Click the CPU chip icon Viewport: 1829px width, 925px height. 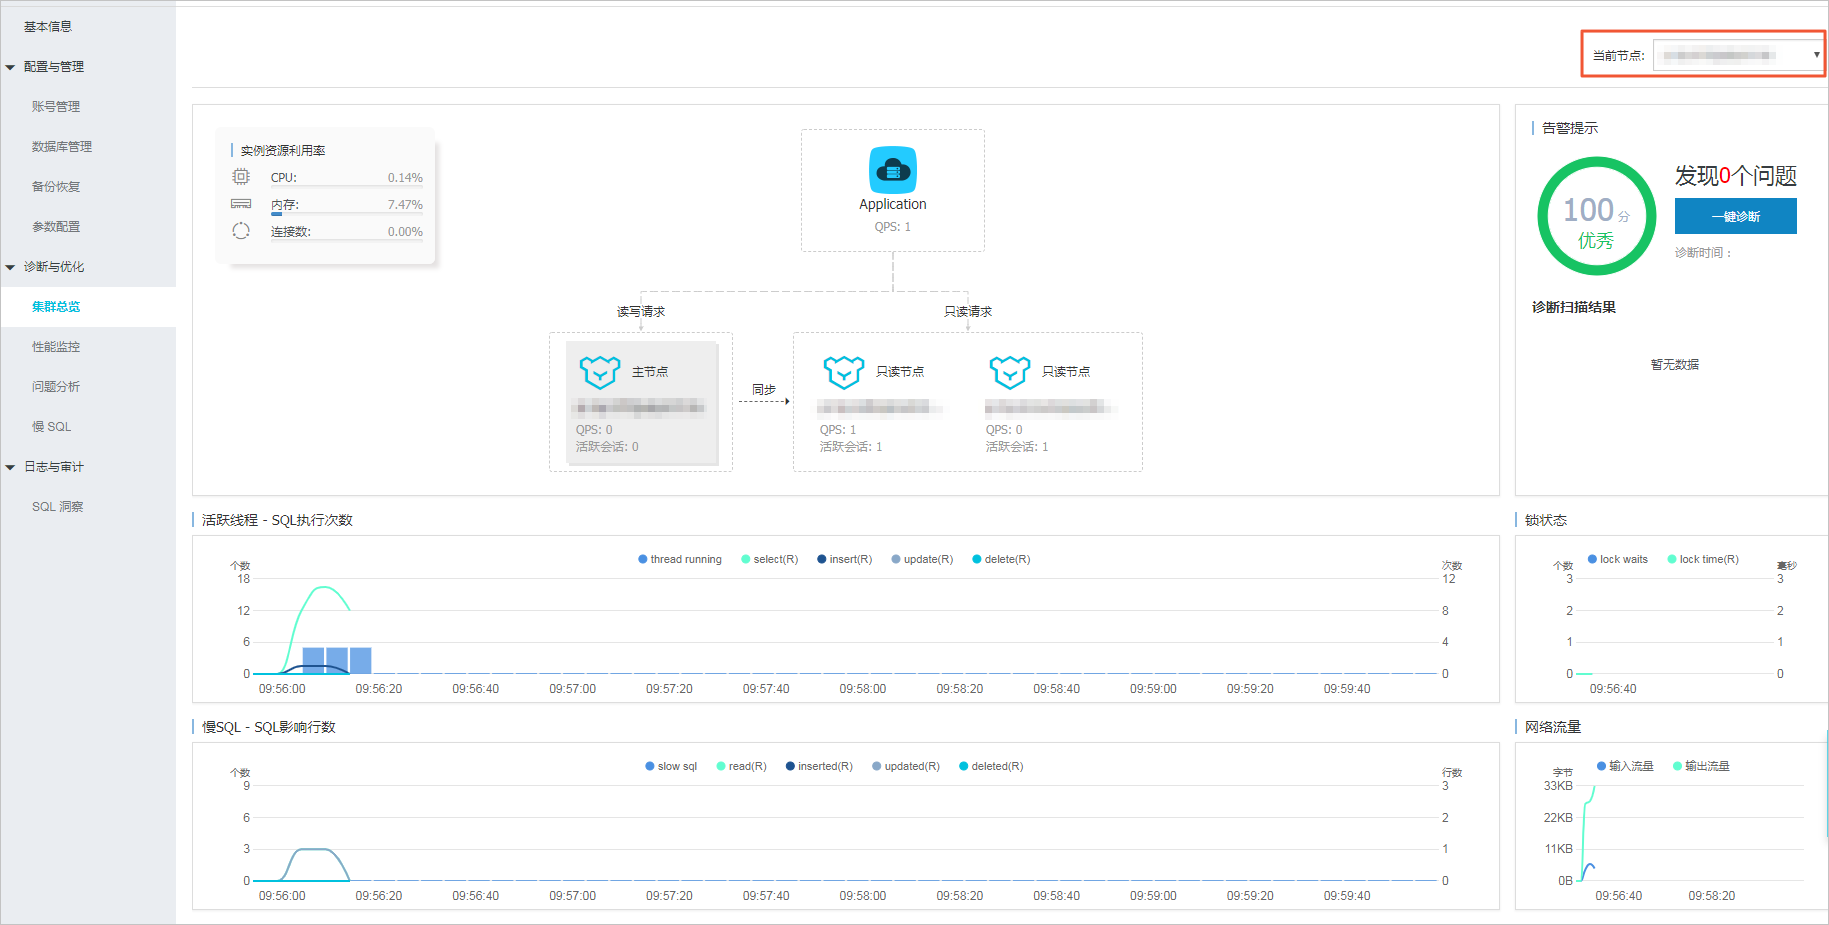(x=241, y=177)
